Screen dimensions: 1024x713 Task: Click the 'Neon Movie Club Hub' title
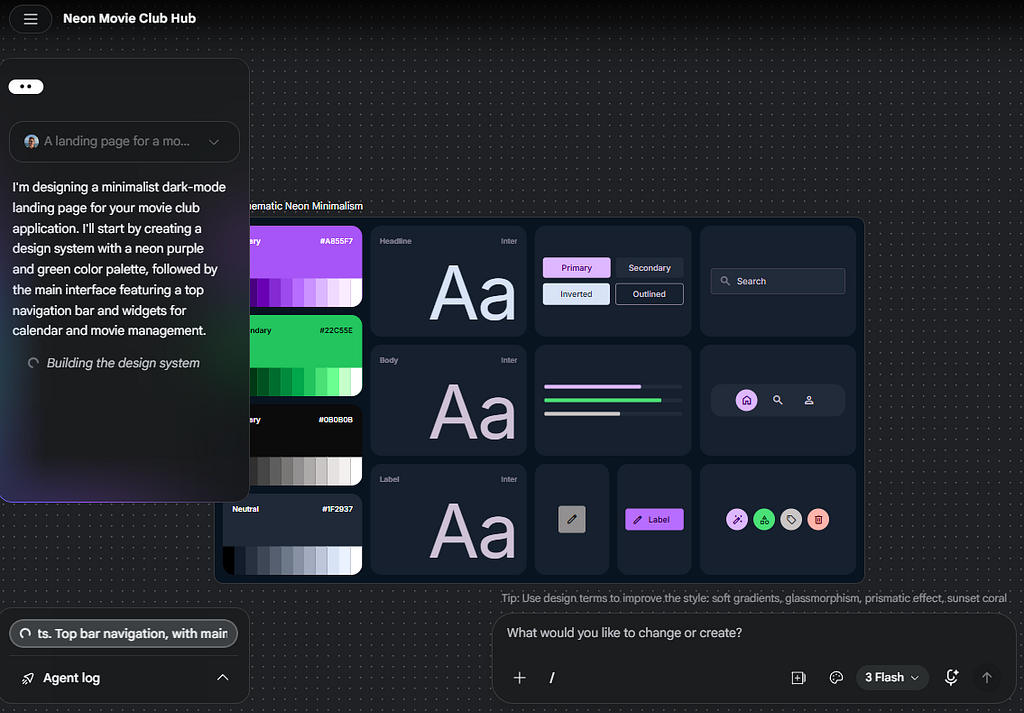coord(129,18)
